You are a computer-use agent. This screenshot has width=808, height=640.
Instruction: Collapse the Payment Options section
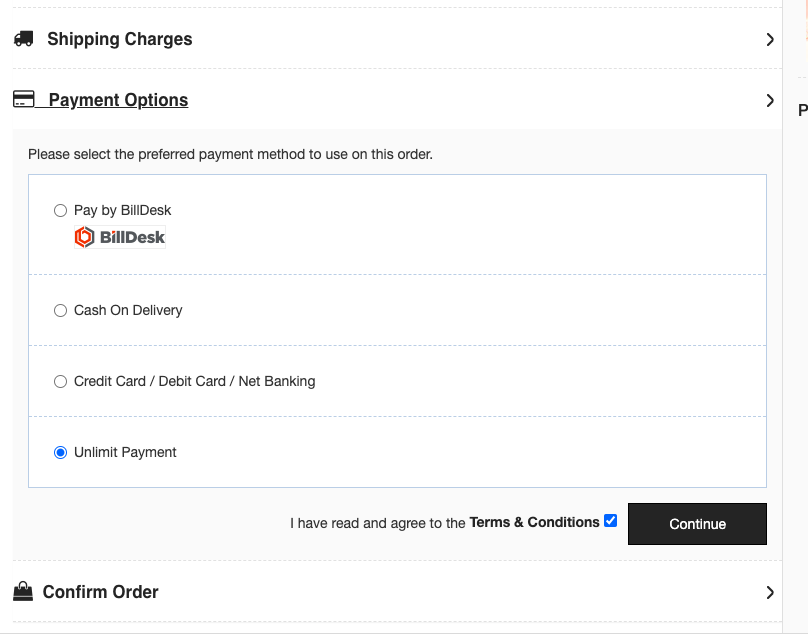click(115, 99)
